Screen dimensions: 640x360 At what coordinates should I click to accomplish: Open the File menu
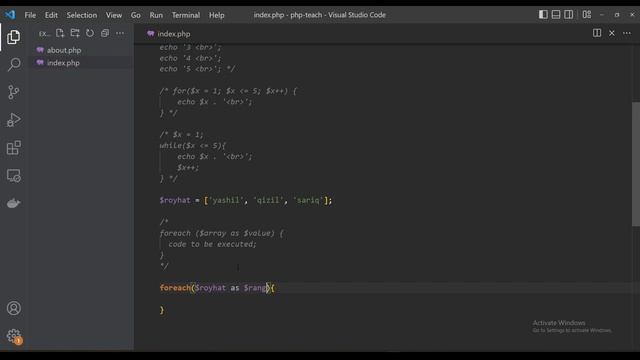pyautogui.click(x=30, y=15)
